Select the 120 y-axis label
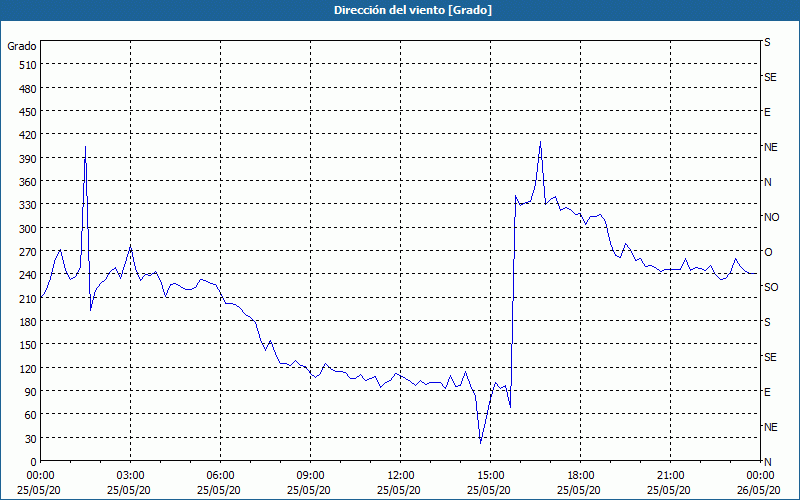Image resolution: width=800 pixels, height=500 pixels. point(28,368)
